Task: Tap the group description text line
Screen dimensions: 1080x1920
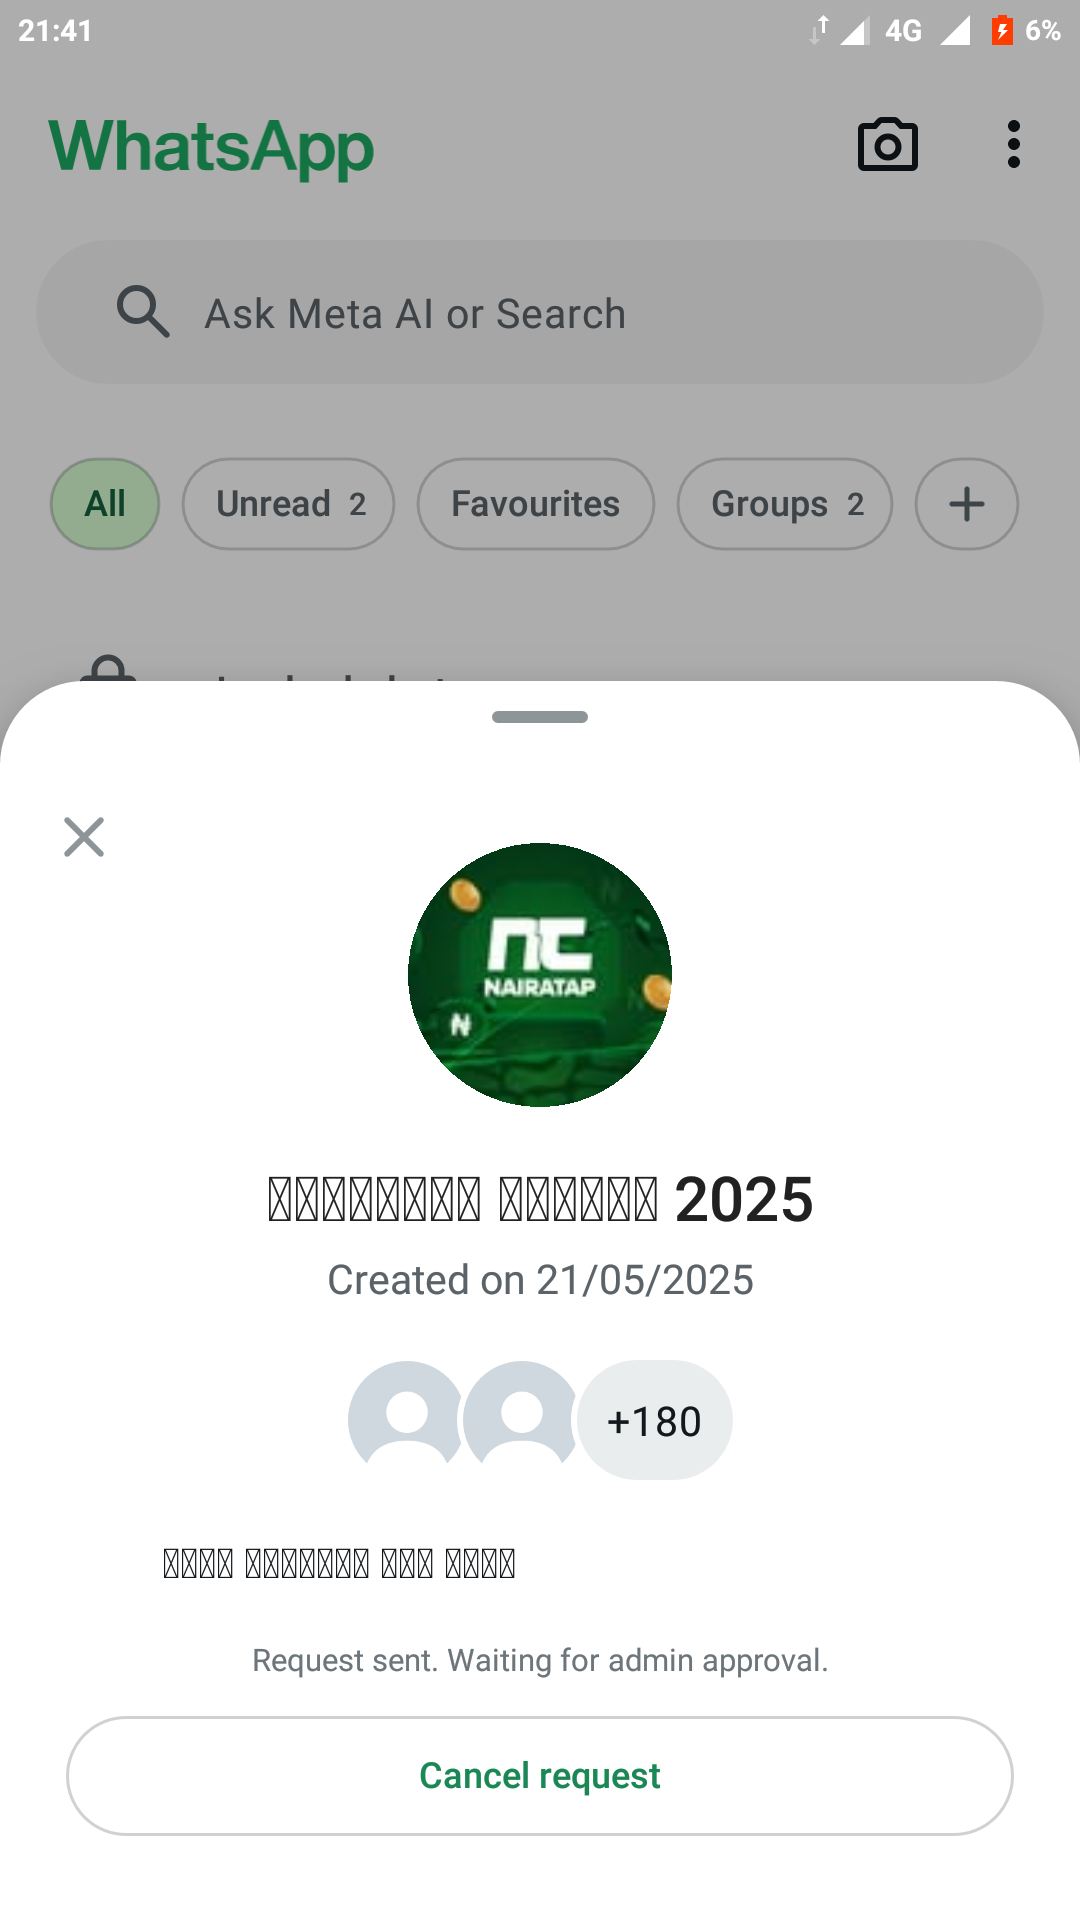Action: pyautogui.click(x=339, y=1563)
